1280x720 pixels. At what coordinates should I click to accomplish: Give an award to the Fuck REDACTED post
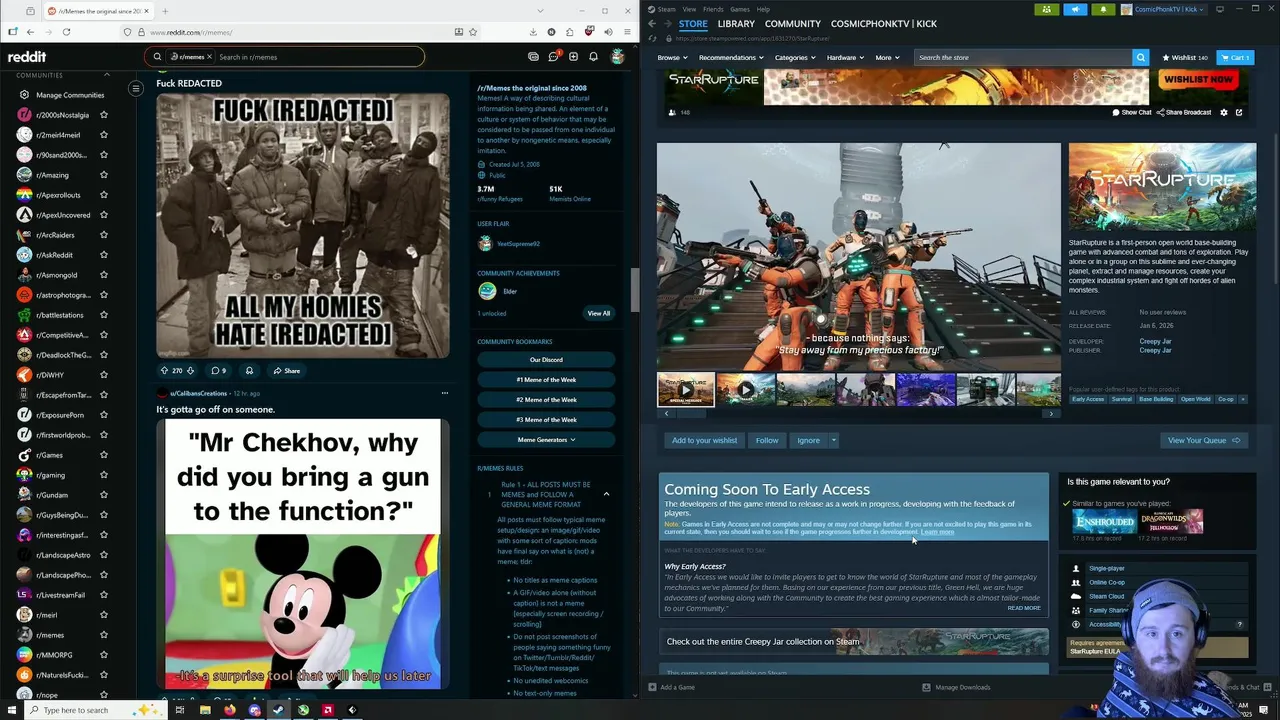[x=249, y=371]
